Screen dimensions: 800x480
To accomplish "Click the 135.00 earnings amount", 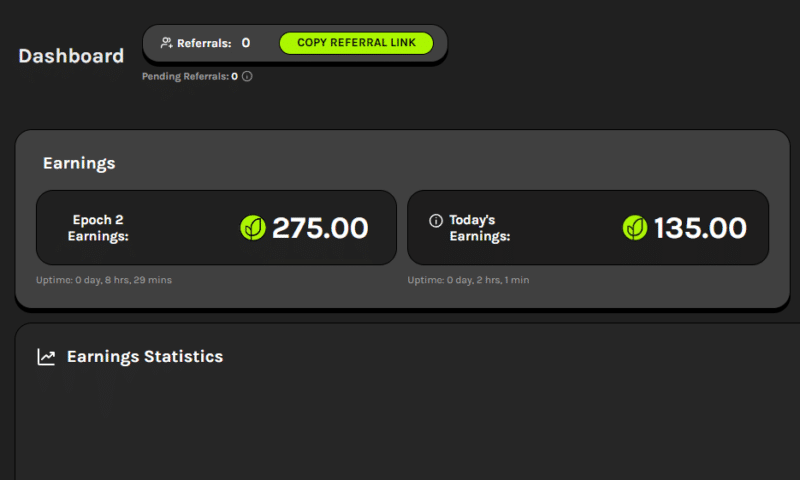I will coord(700,228).
